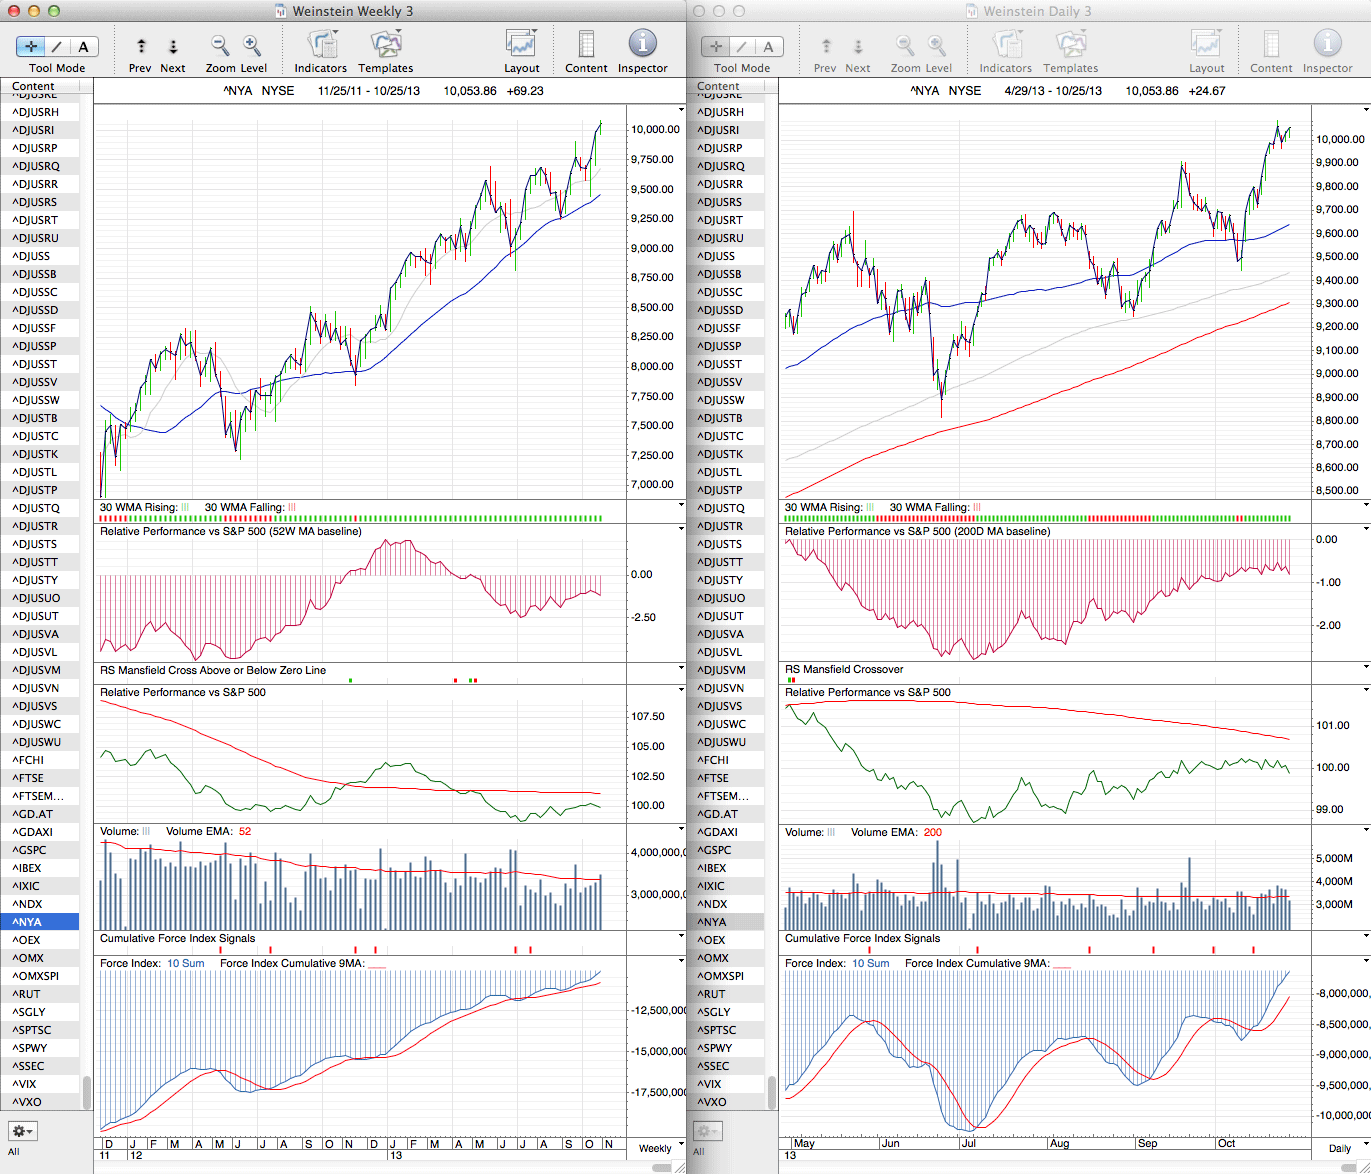
Task: Activate the text annotation tool
Action: coord(83,47)
